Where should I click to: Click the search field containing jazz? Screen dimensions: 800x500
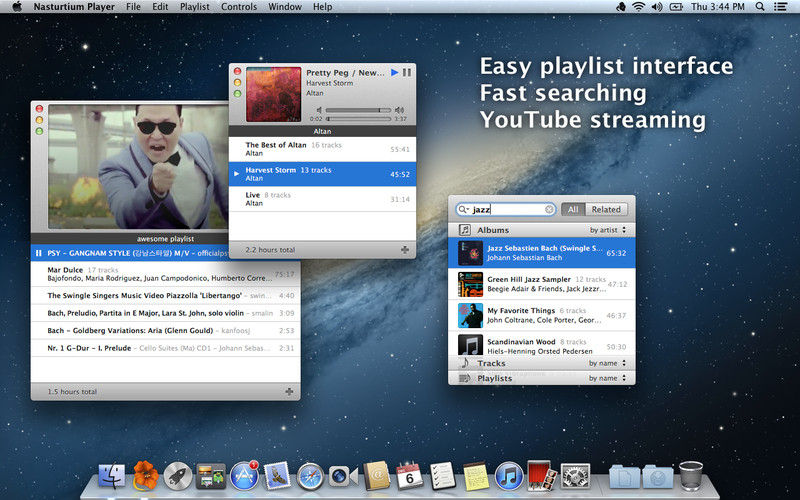click(506, 209)
